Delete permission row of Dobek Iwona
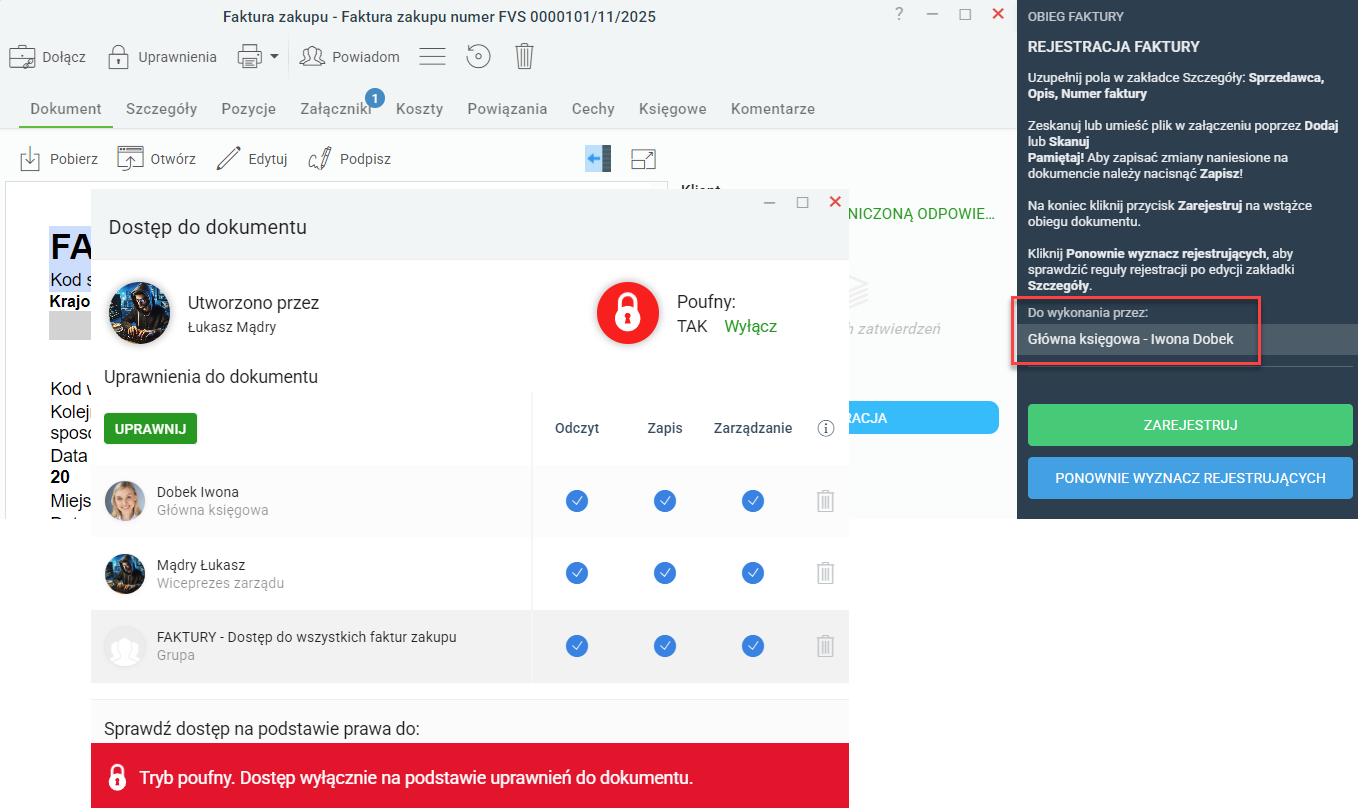 (x=825, y=501)
